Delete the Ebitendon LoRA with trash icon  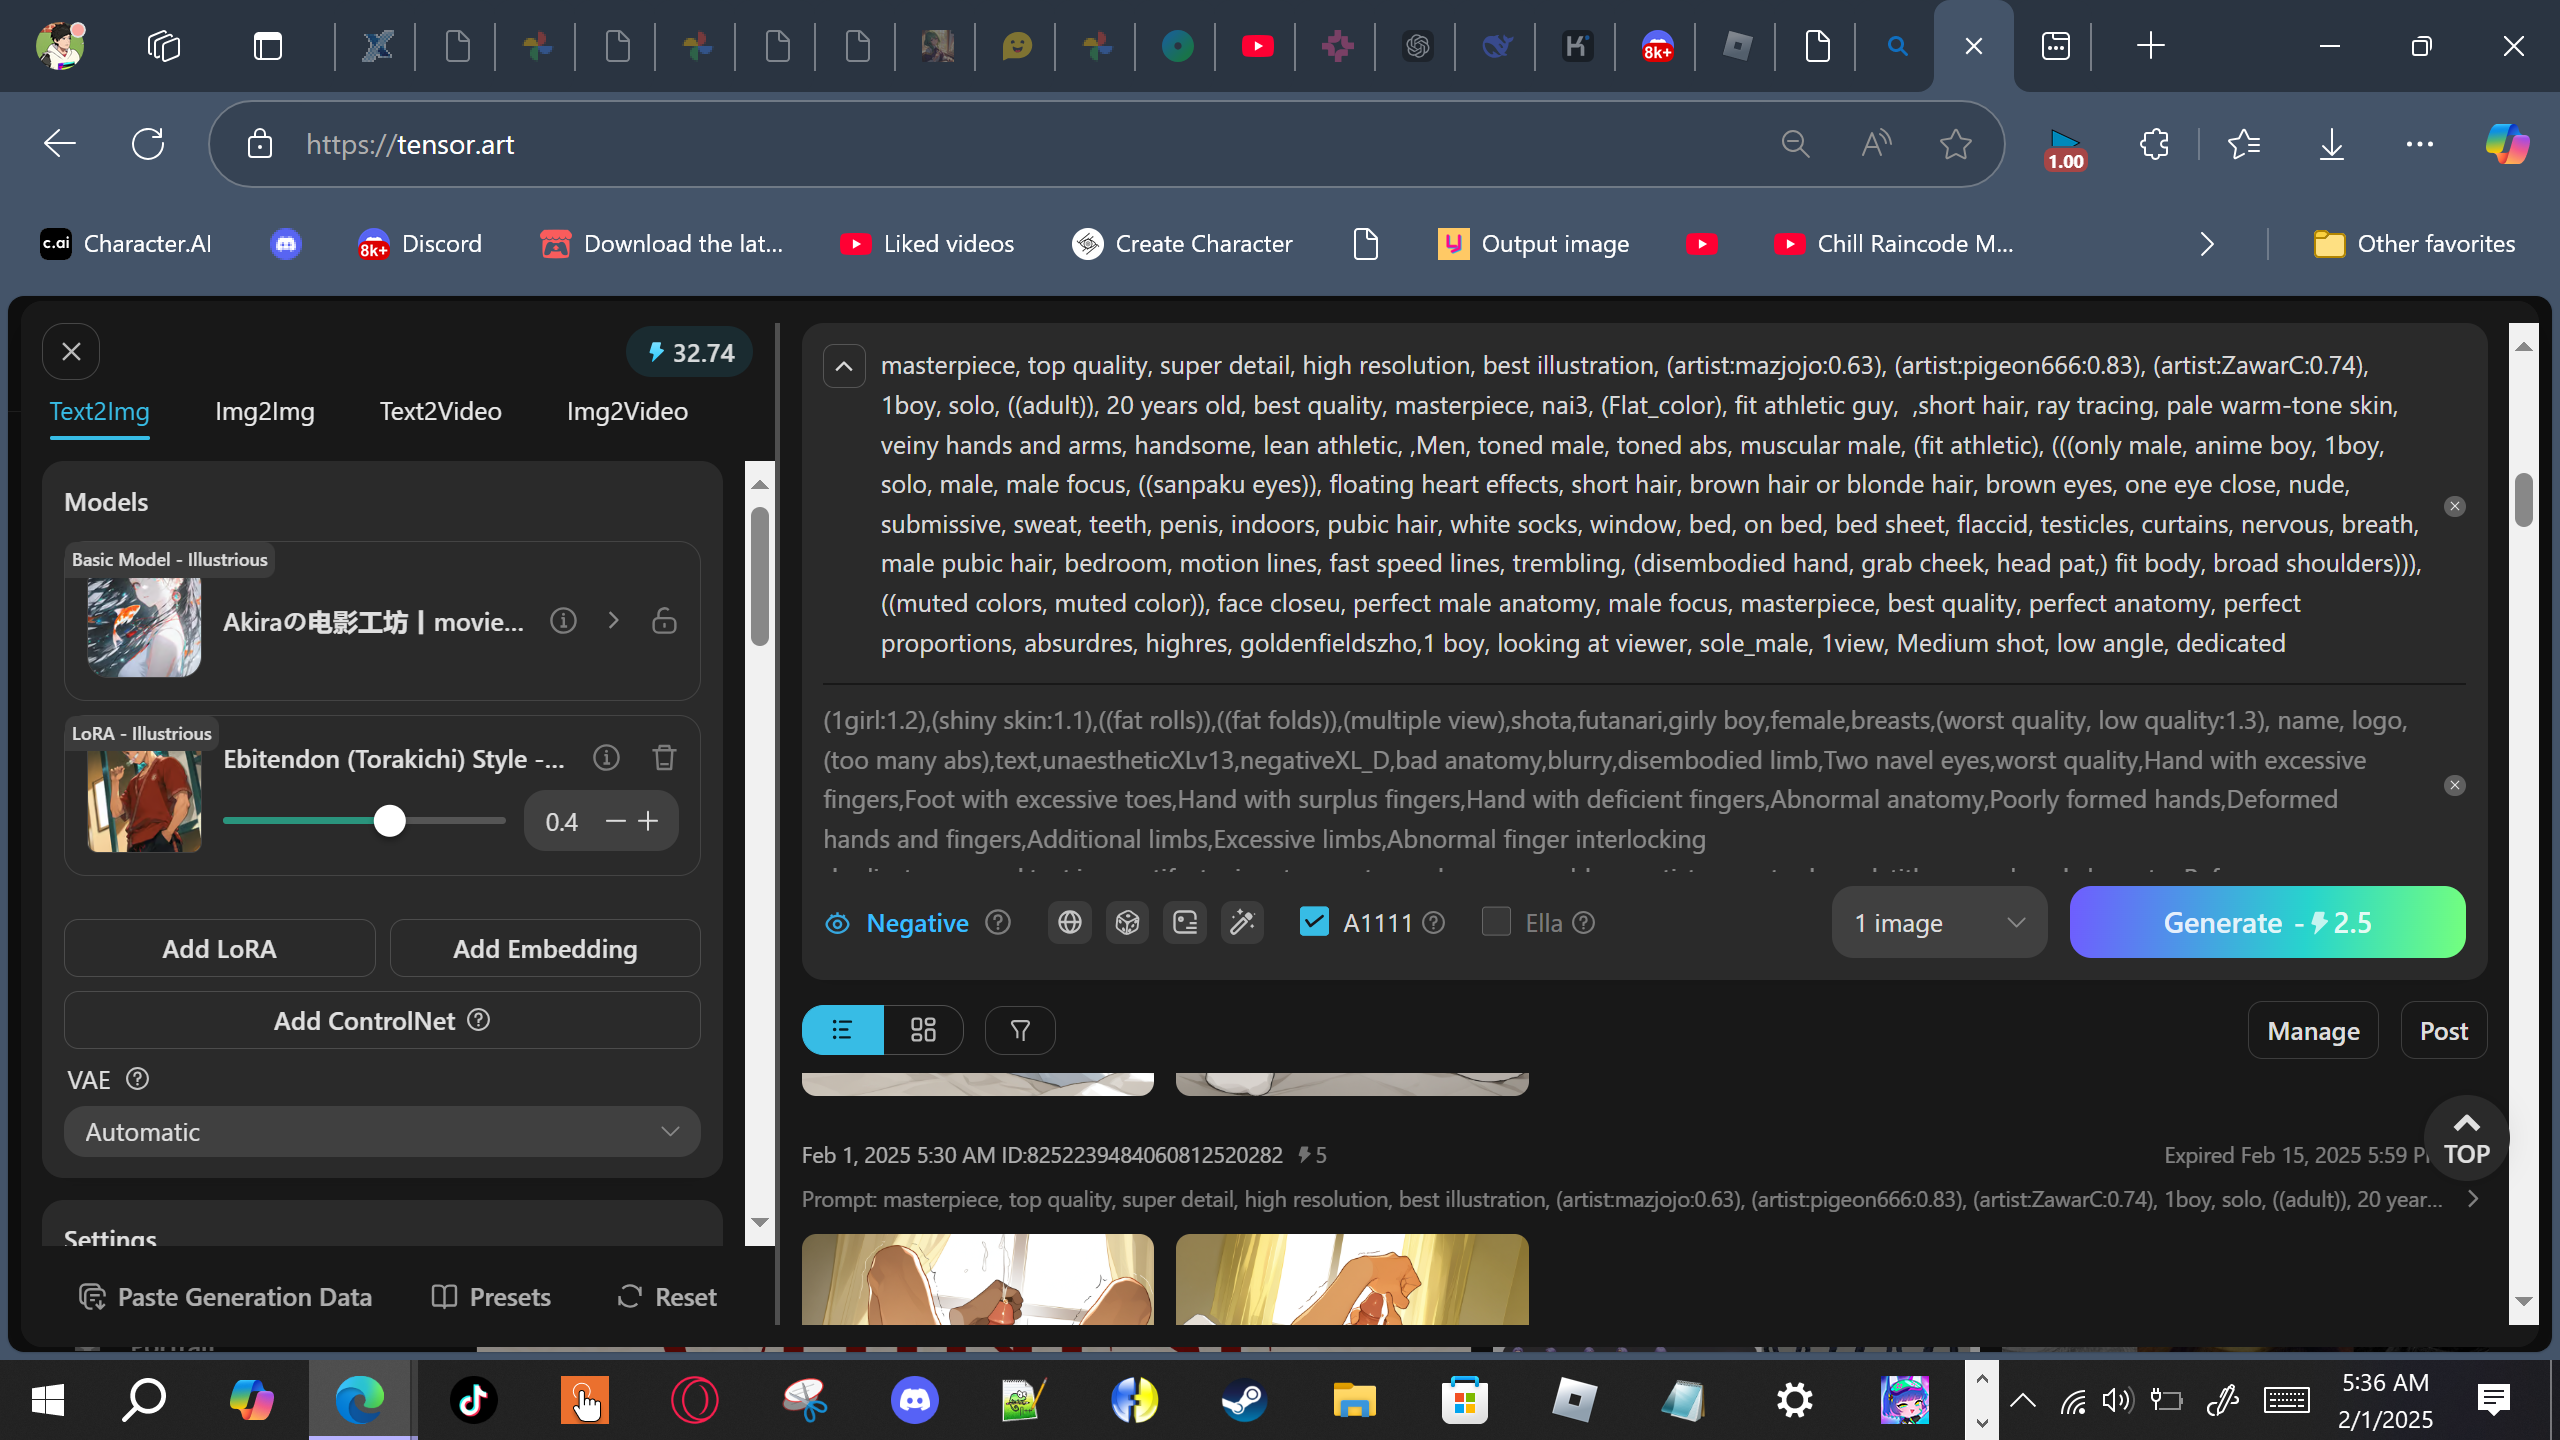(664, 758)
